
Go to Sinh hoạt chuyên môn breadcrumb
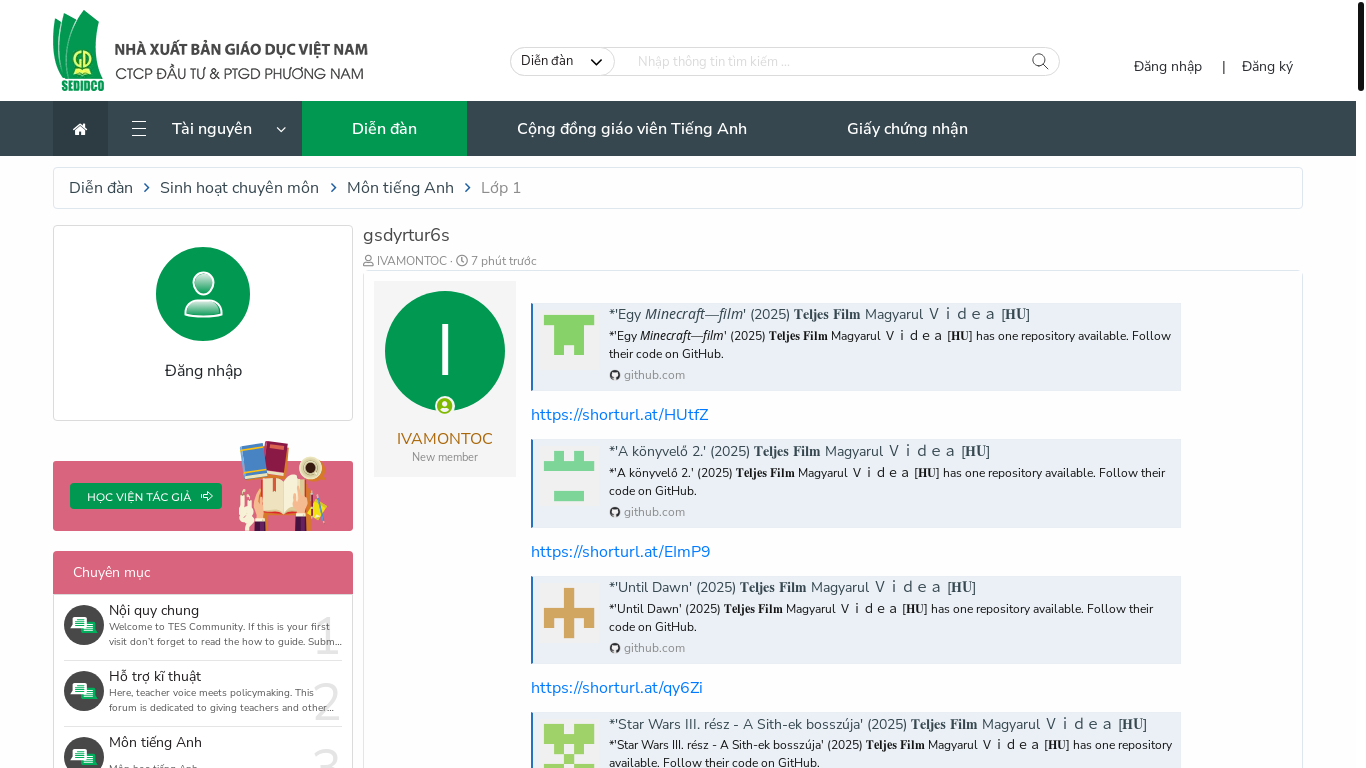pyautogui.click(x=239, y=188)
